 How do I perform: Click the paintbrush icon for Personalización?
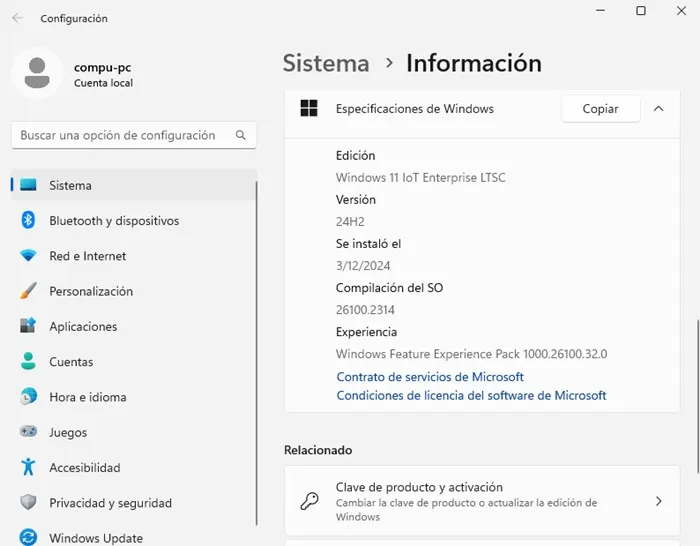(x=28, y=291)
